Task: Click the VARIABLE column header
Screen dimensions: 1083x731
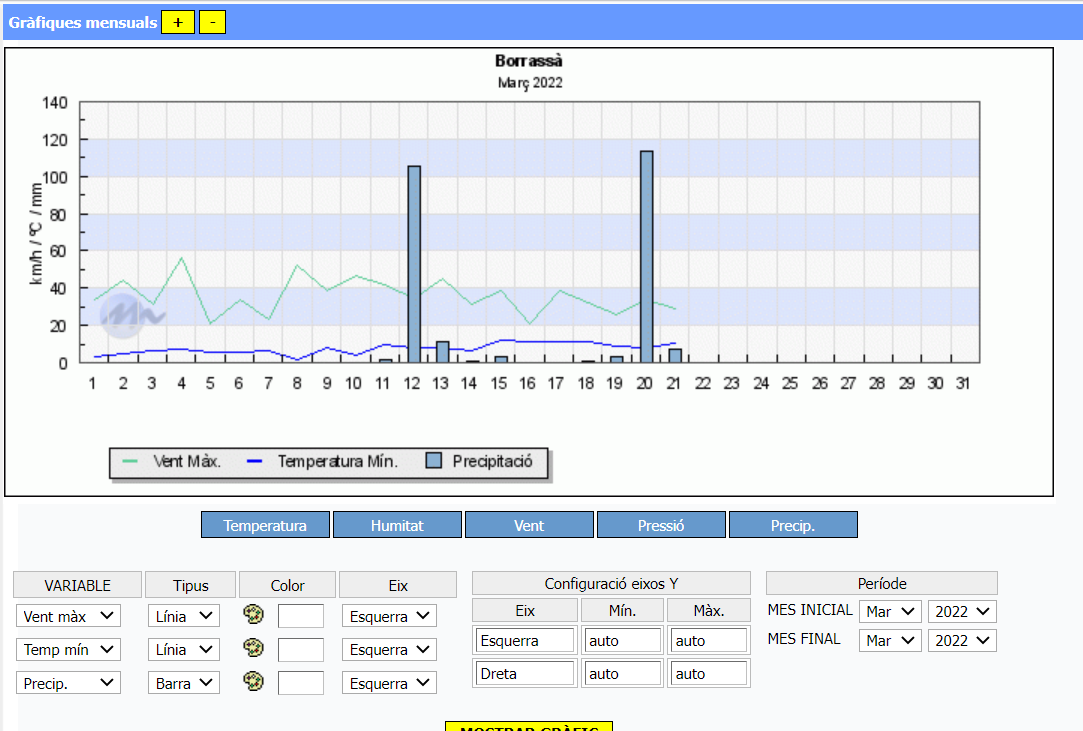Action: click(x=77, y=585)
